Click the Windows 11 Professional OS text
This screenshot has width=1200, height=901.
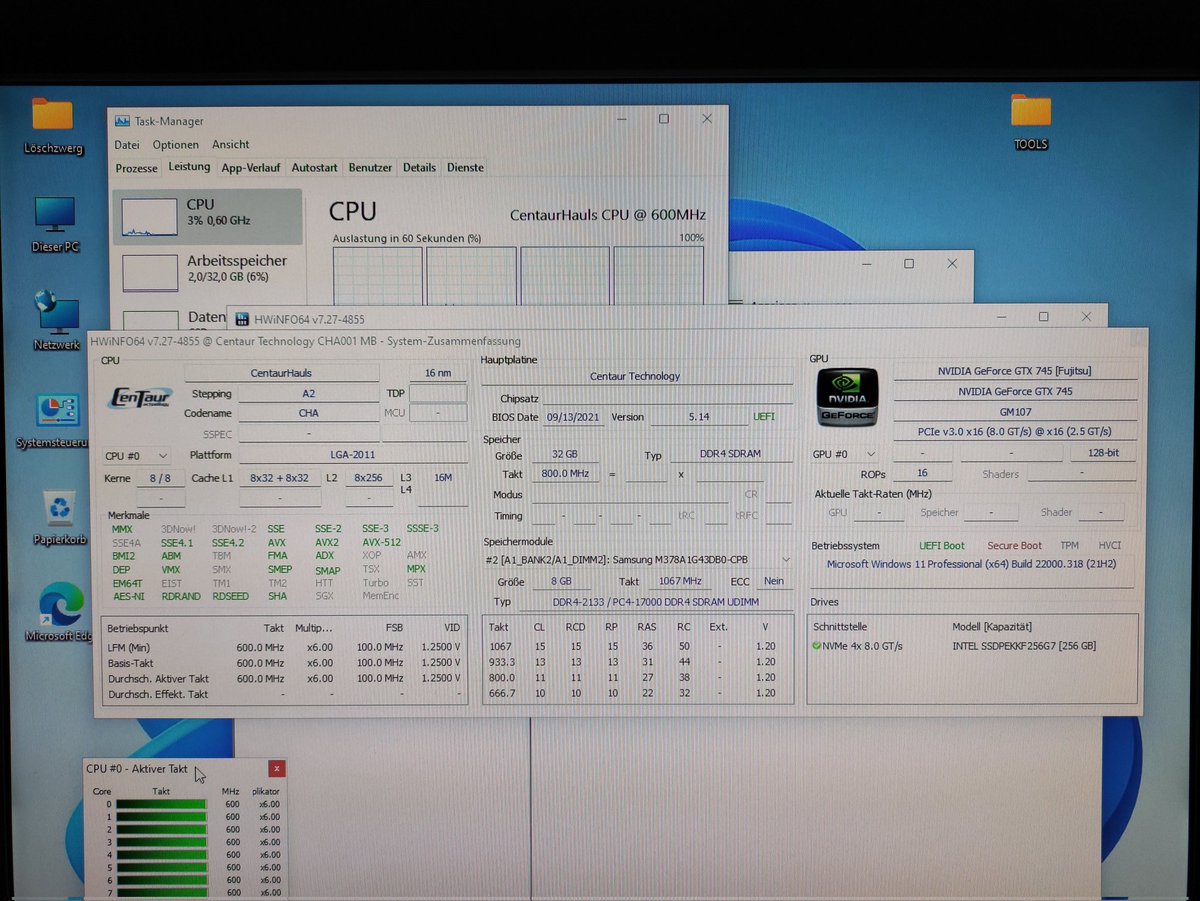(969, 563)
